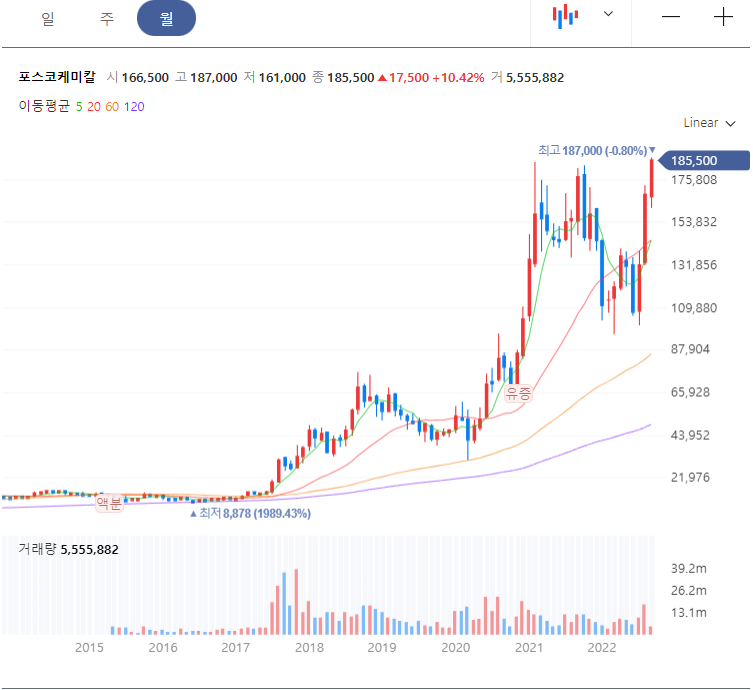Viewport: 753px width, 690px height.
Task: Click the 2018 x-axis label
Action: click(x=309, y=648)
